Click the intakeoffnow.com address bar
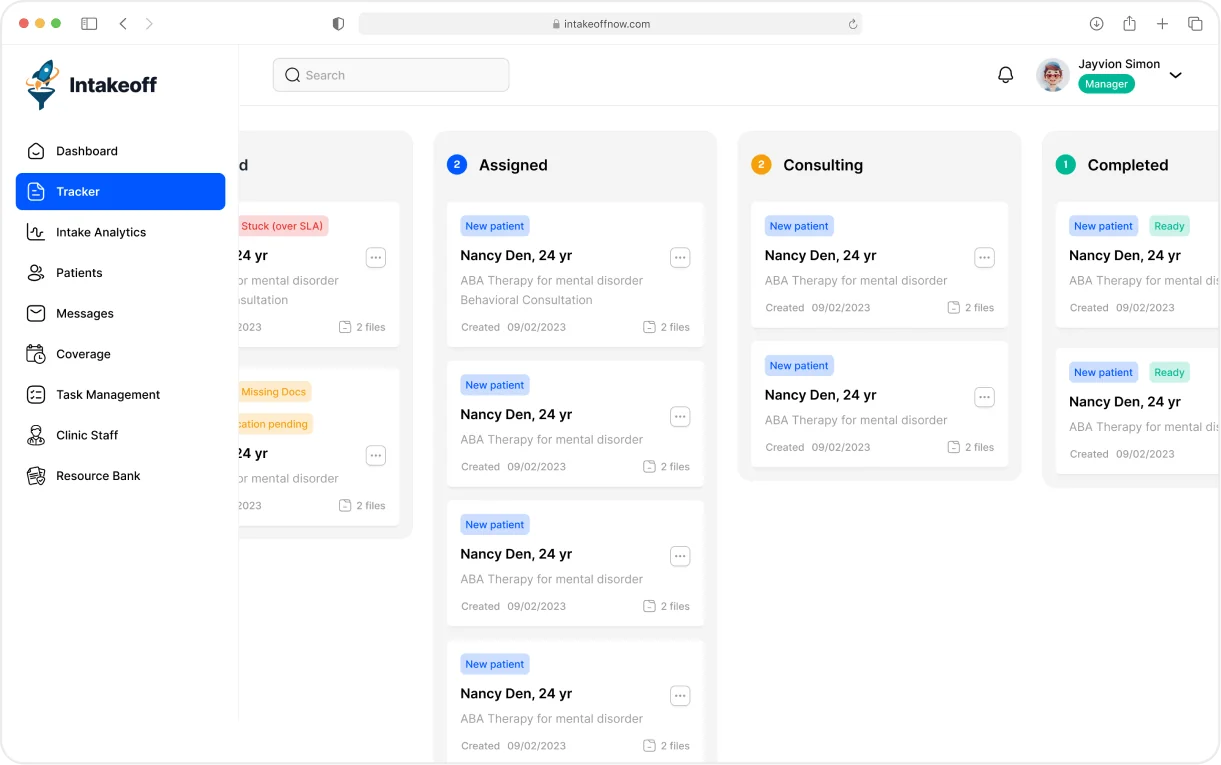 pyautogui.click(x=610, y=24)
